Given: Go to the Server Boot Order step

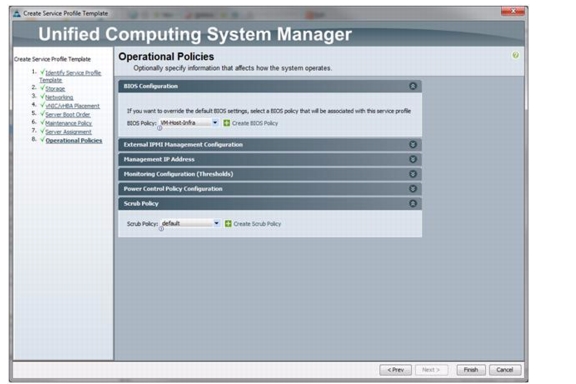Looking at the screenshot, I should coord(68,114).
